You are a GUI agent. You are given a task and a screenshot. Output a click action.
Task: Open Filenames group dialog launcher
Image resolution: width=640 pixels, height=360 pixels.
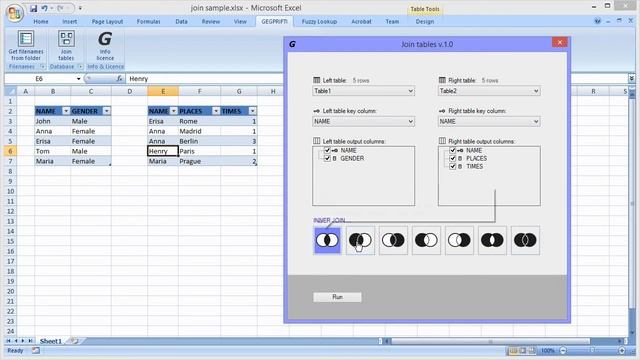click(x=42, y=67)
